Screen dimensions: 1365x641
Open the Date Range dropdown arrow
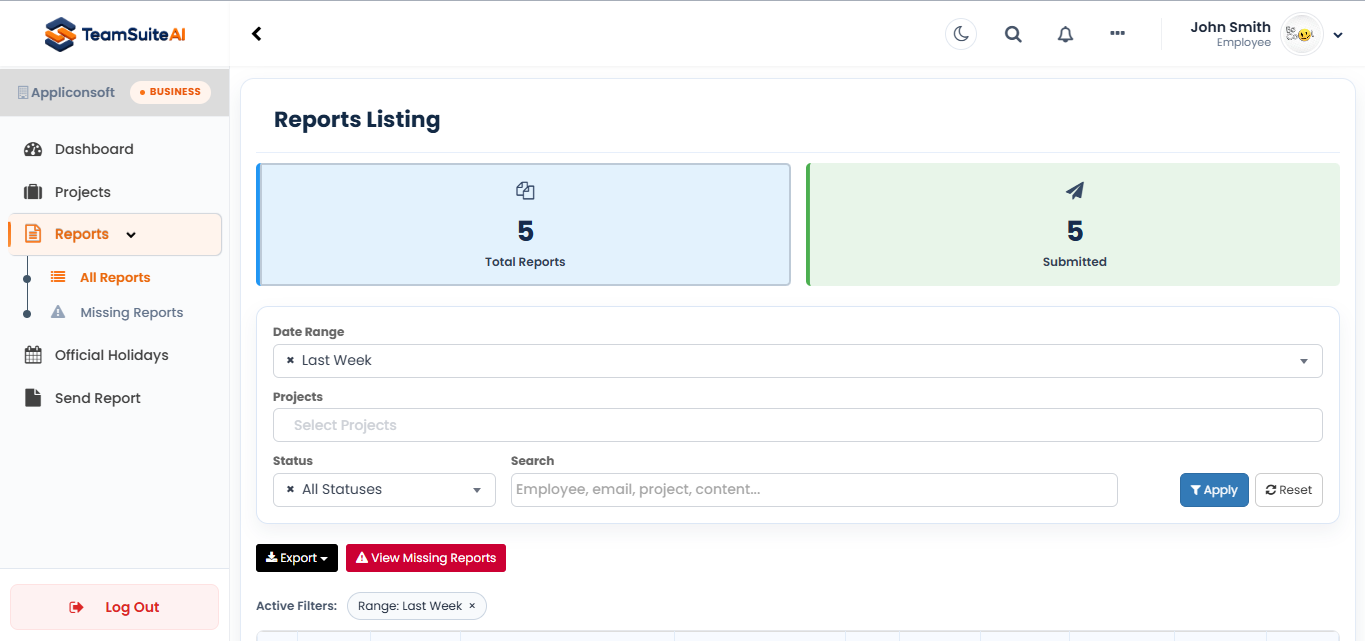coord(1304,361)
